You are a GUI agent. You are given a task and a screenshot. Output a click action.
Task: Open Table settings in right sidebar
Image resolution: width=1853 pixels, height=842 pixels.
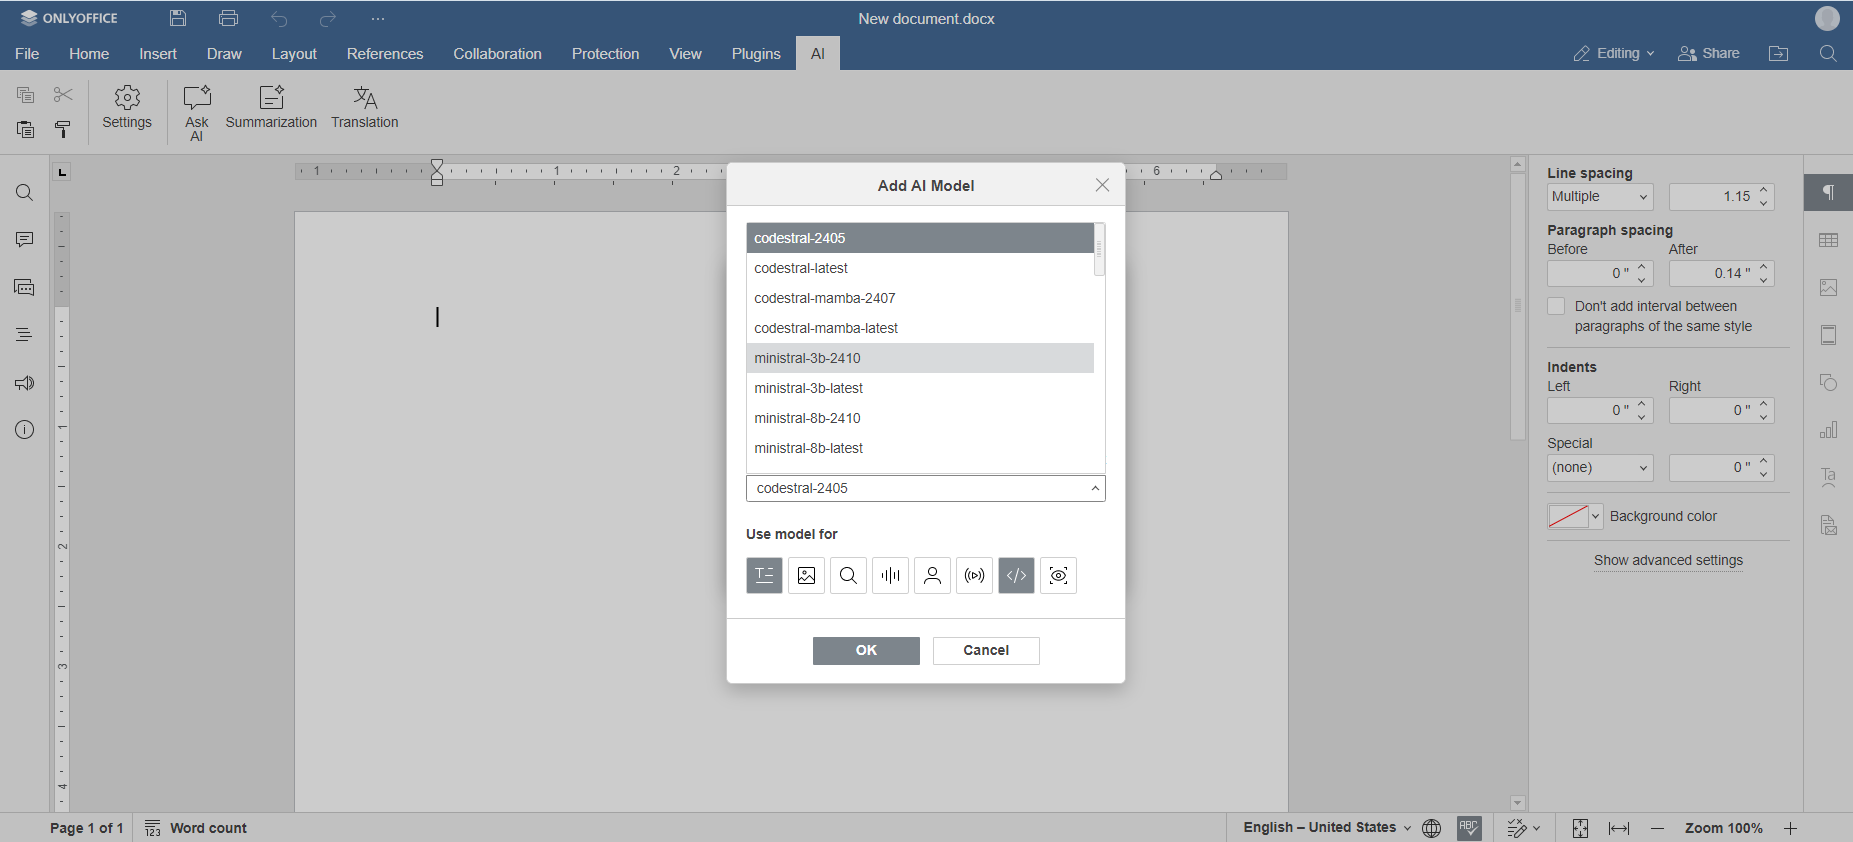click(1828, 240)
